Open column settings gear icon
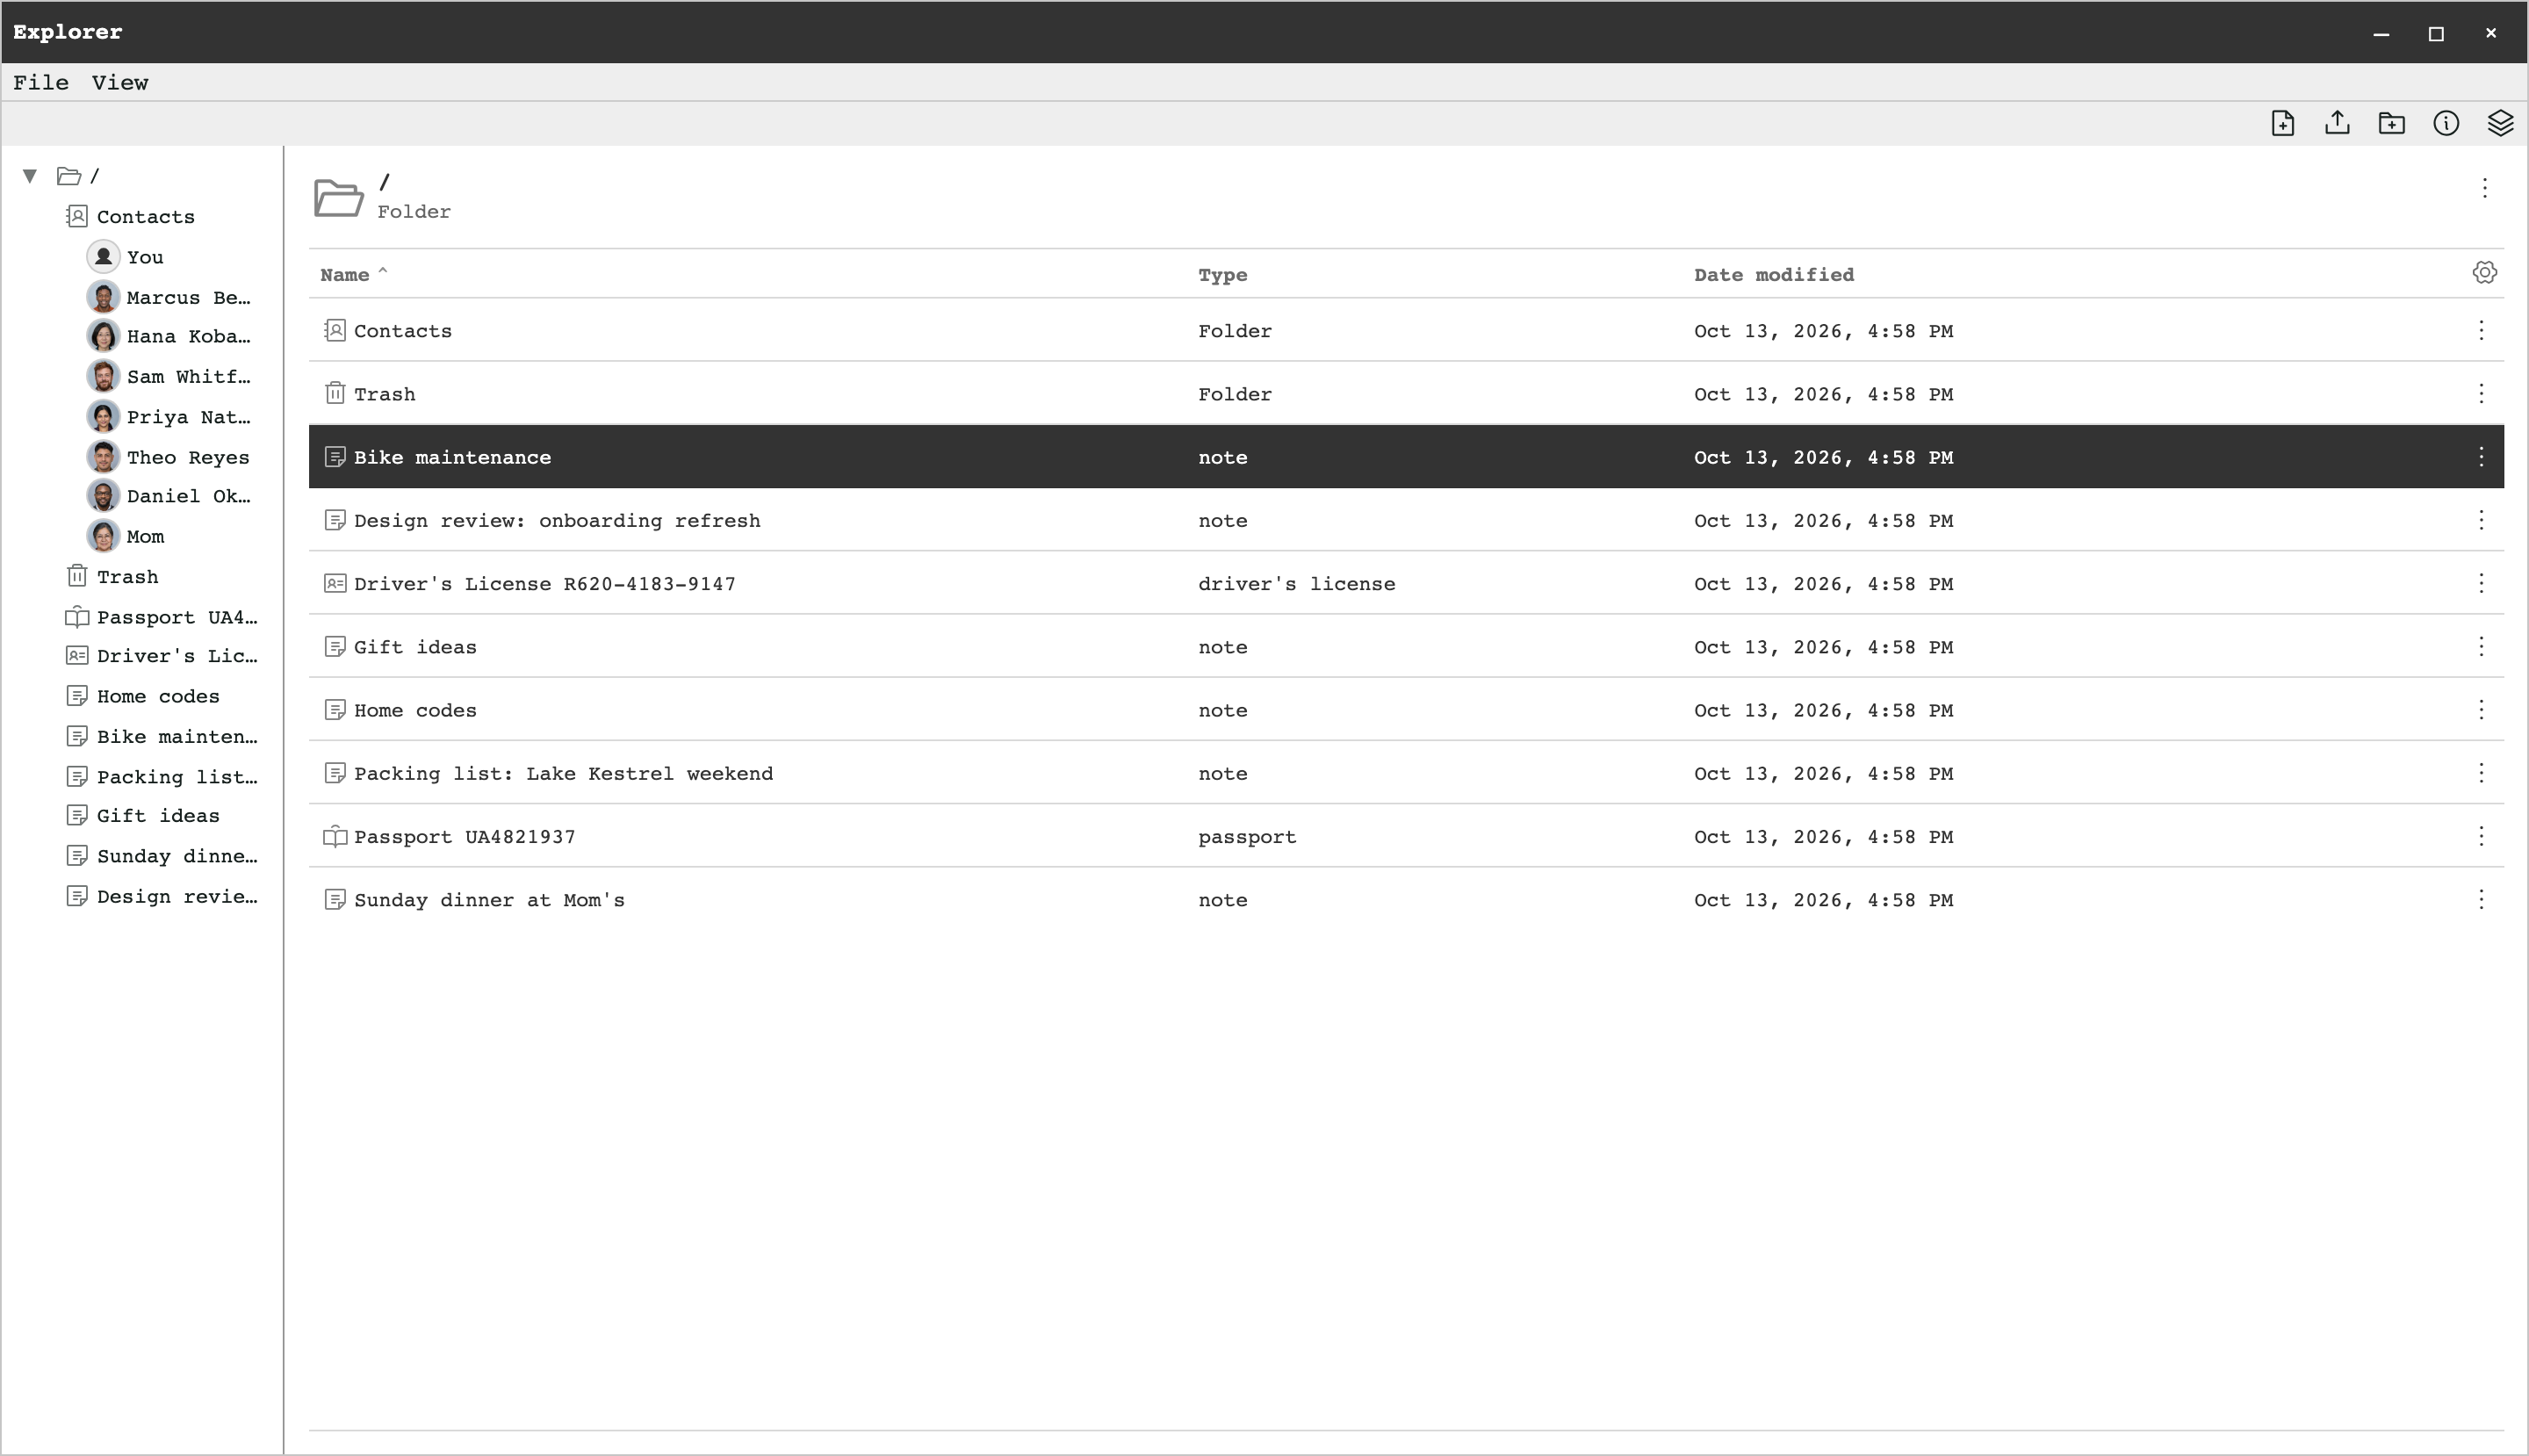This screenshot has width=2529, height=1456. coord(2484,273)
